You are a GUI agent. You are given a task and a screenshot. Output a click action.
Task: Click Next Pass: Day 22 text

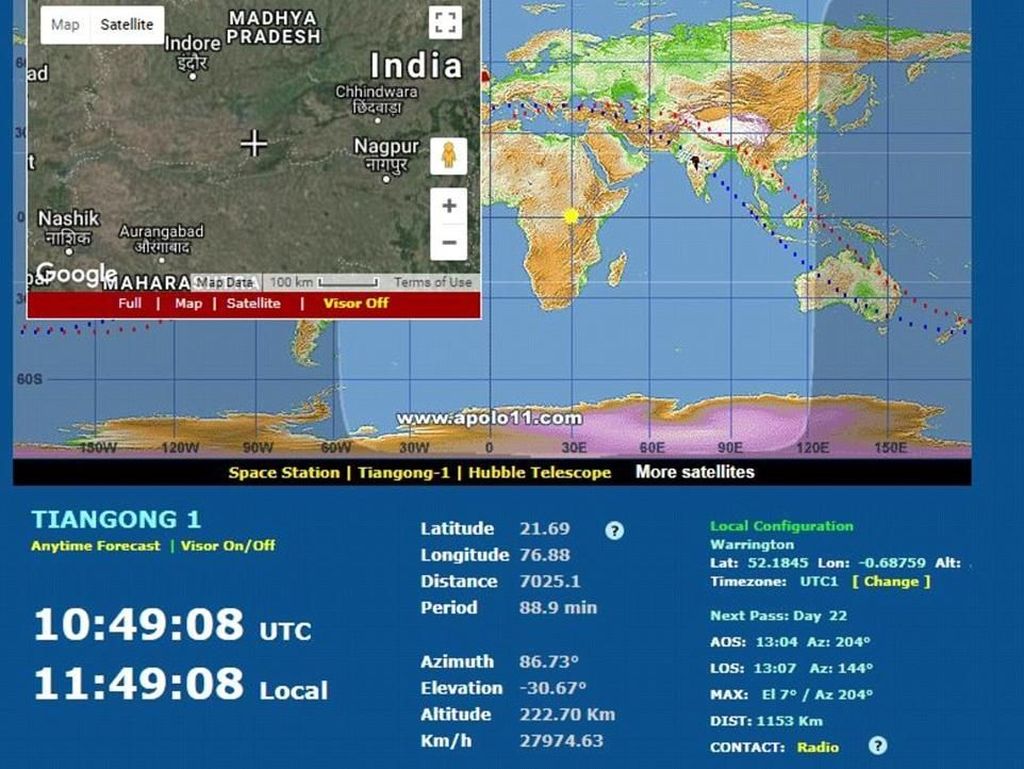778,616
